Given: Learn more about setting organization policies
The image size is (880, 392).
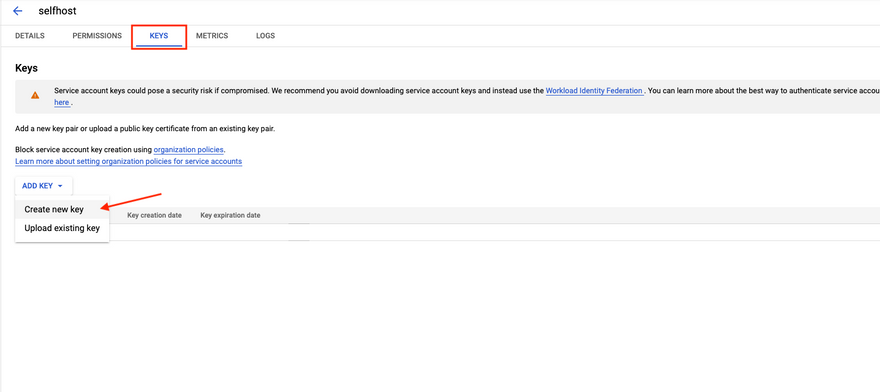Looking at the screenshot, I should 129,161.
